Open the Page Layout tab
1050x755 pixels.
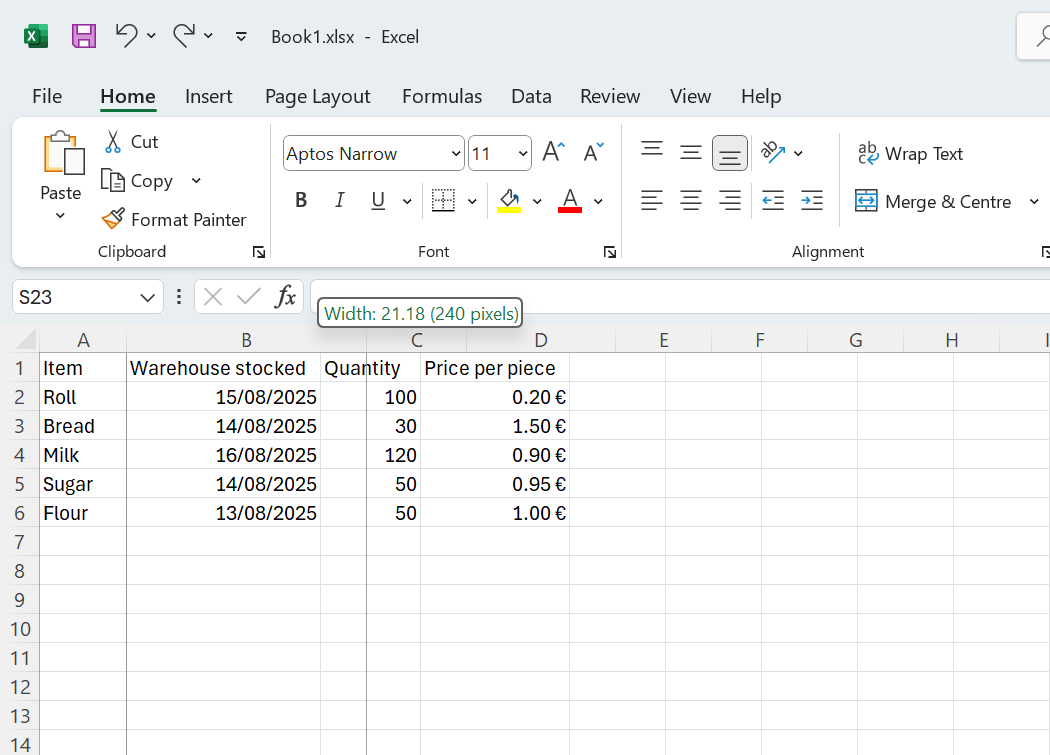(x=317, y=96)
